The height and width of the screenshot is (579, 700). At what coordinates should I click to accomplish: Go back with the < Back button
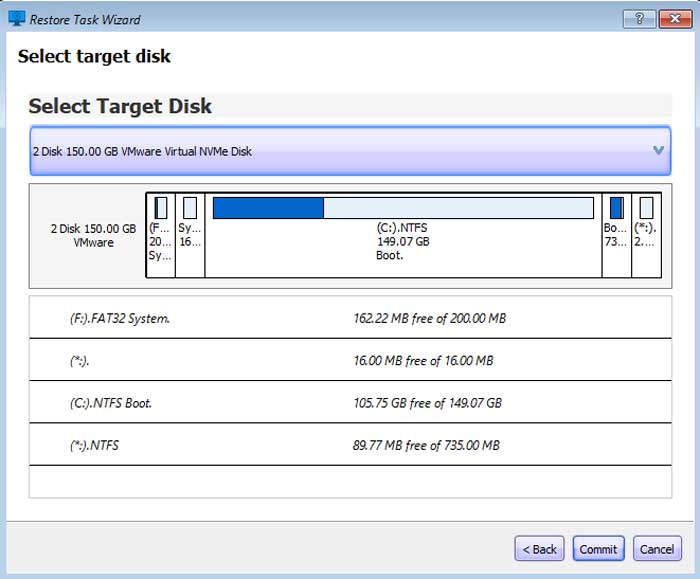(539, 549)
